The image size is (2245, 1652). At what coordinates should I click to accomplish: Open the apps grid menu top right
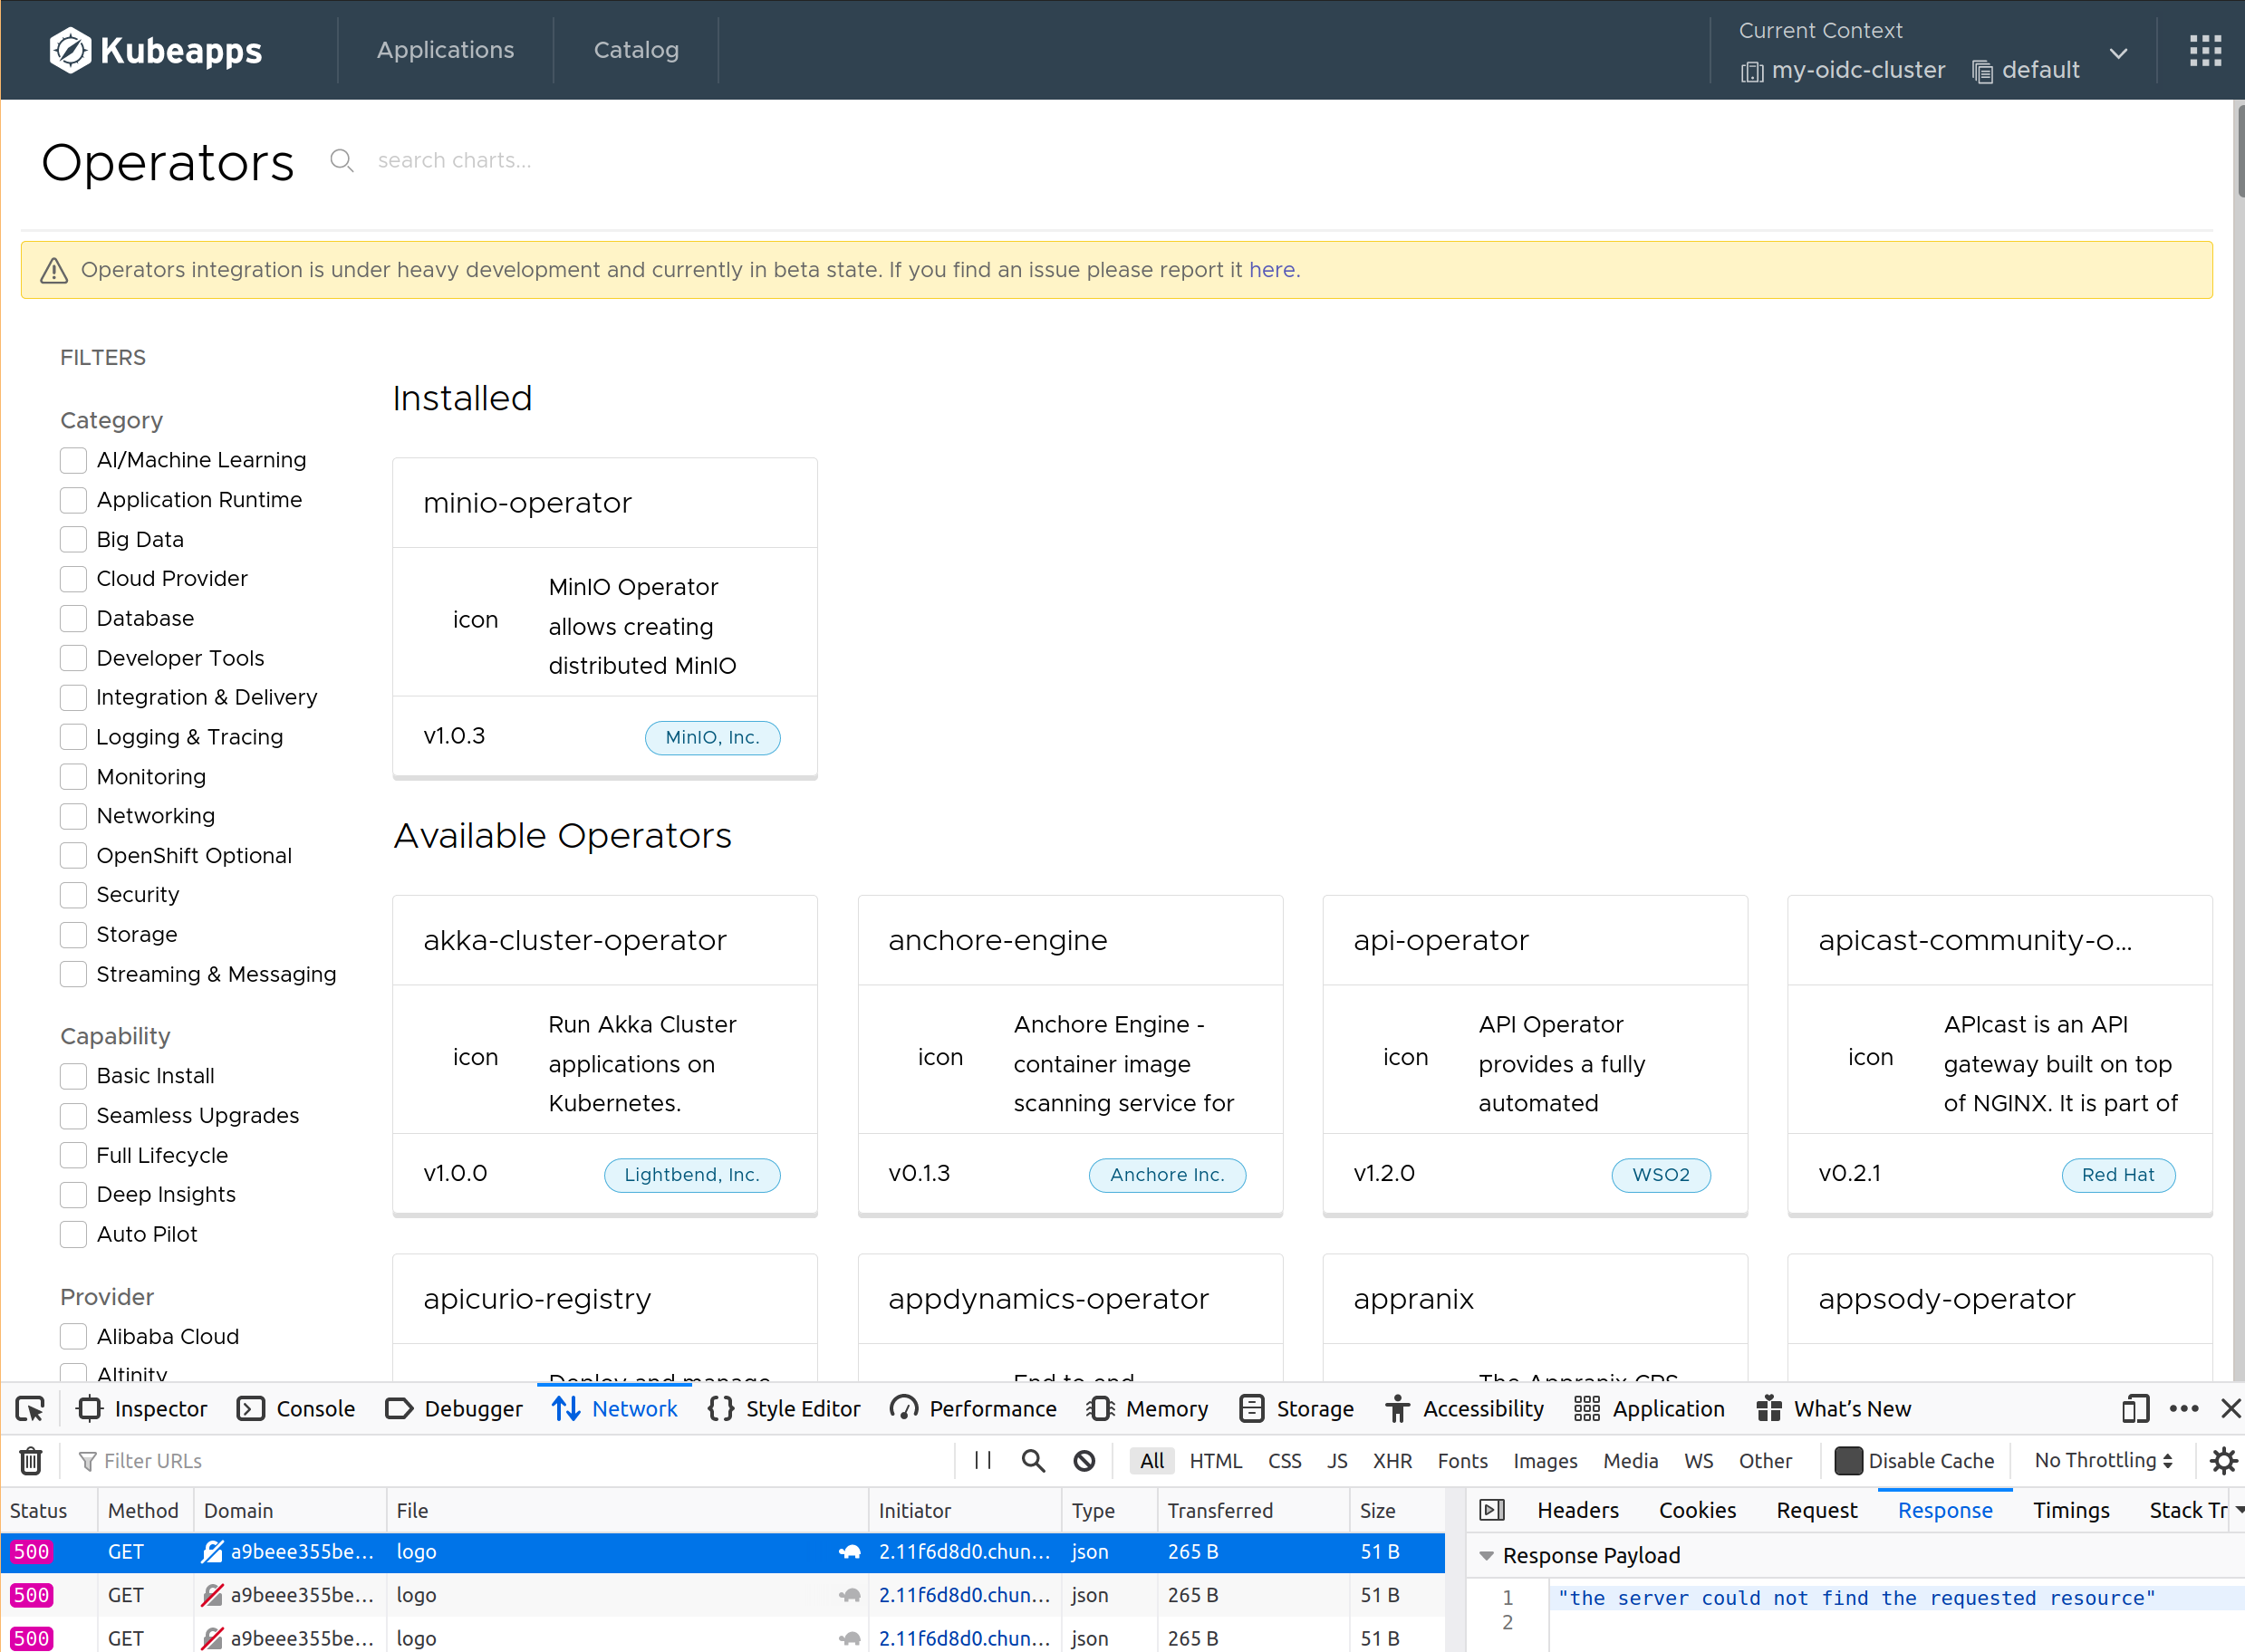coord(2205,50)
